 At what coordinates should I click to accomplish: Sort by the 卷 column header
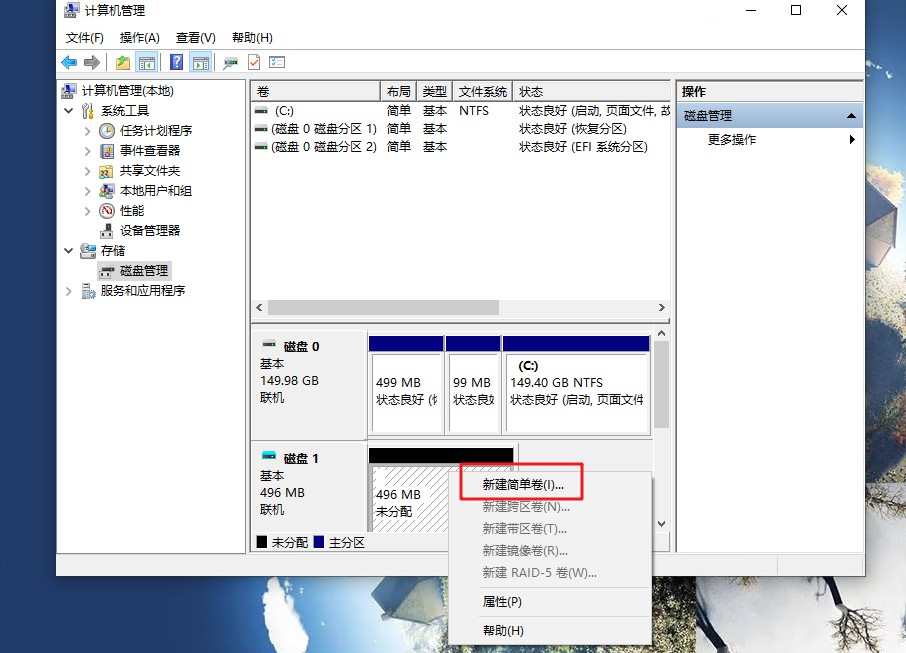tap(315, 91)
